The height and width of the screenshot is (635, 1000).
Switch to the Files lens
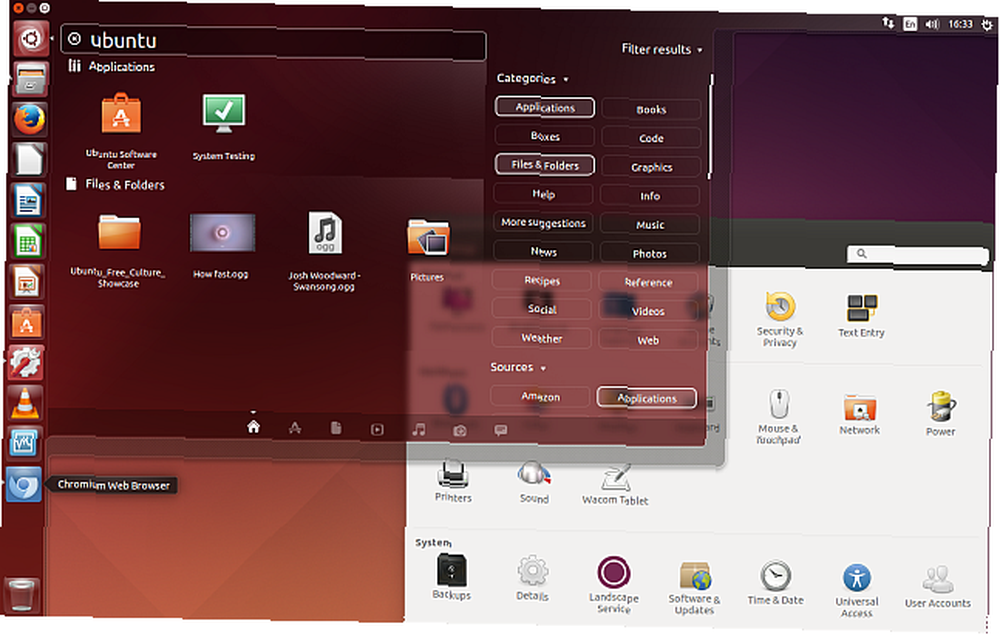tap(336, 428)
